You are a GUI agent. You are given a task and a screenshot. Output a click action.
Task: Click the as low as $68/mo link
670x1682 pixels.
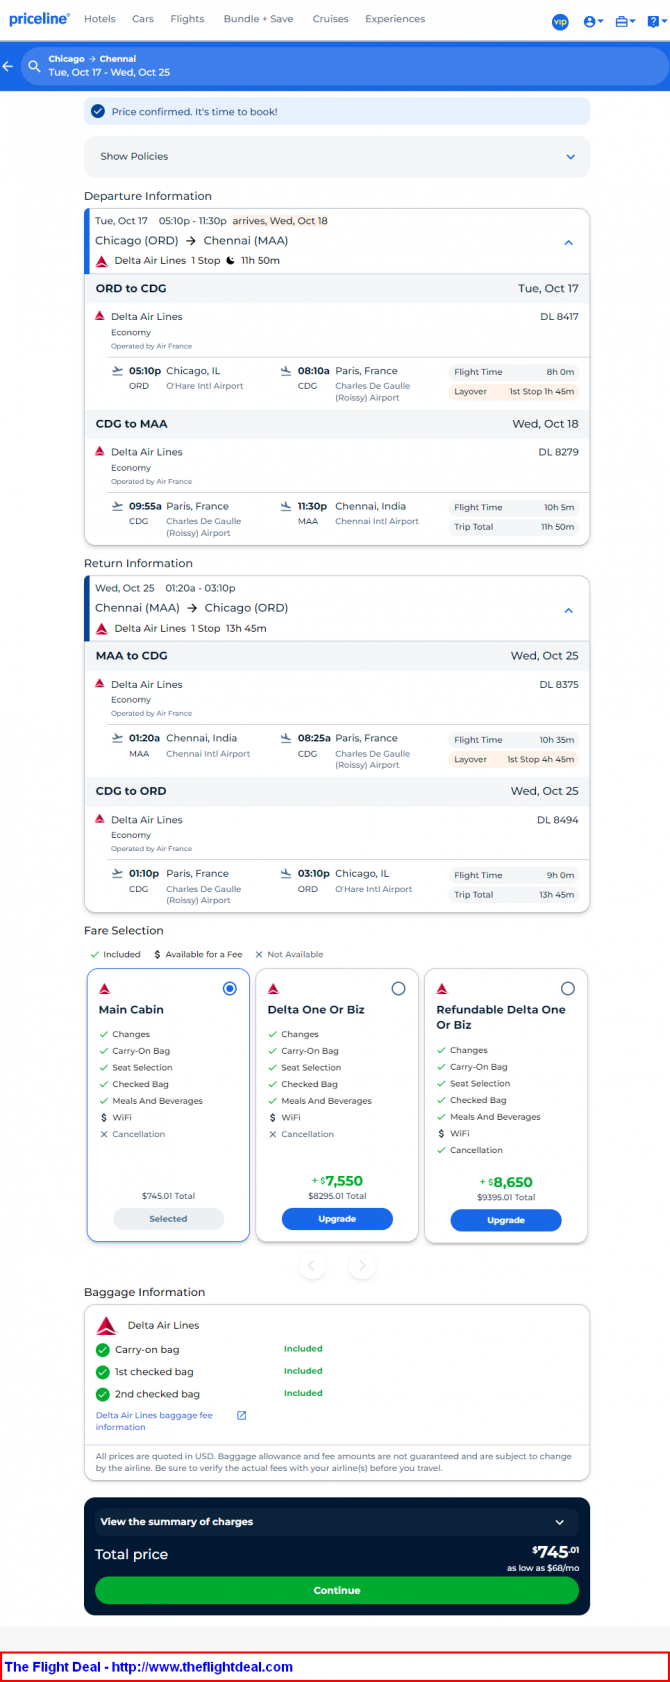point(543,1568)
